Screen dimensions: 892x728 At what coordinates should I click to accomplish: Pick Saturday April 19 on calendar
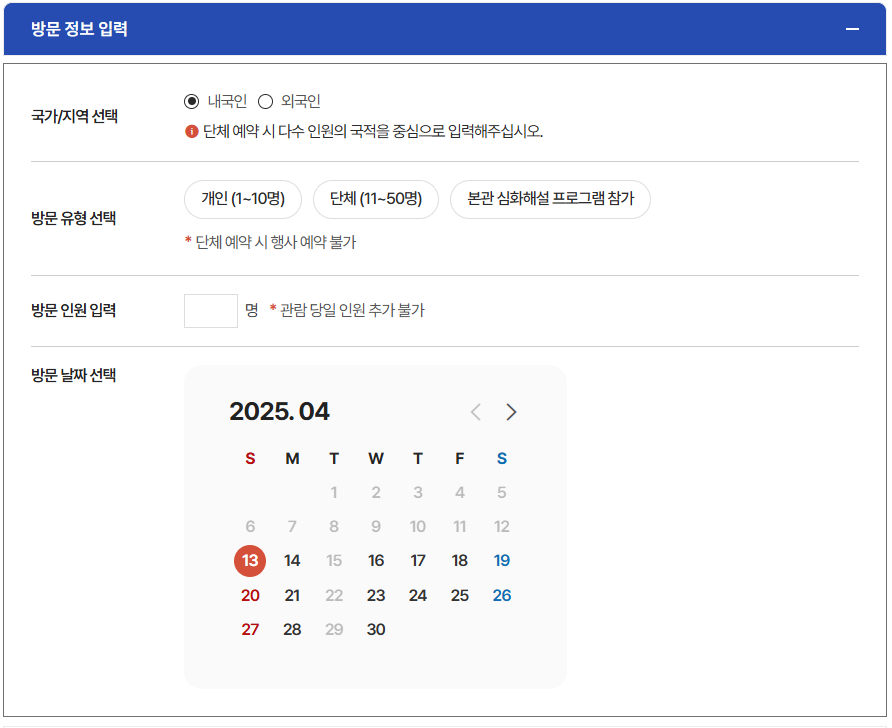coord(502,561)
